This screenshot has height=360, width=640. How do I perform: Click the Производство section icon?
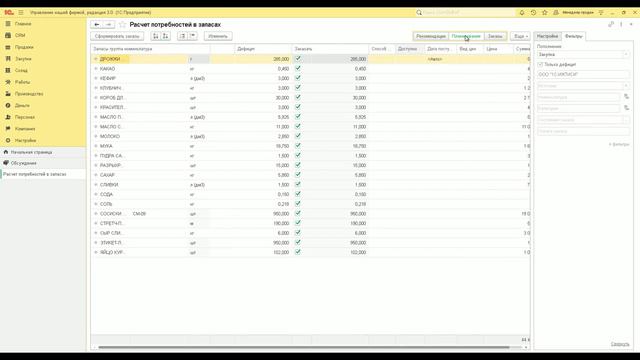point(8,93)
